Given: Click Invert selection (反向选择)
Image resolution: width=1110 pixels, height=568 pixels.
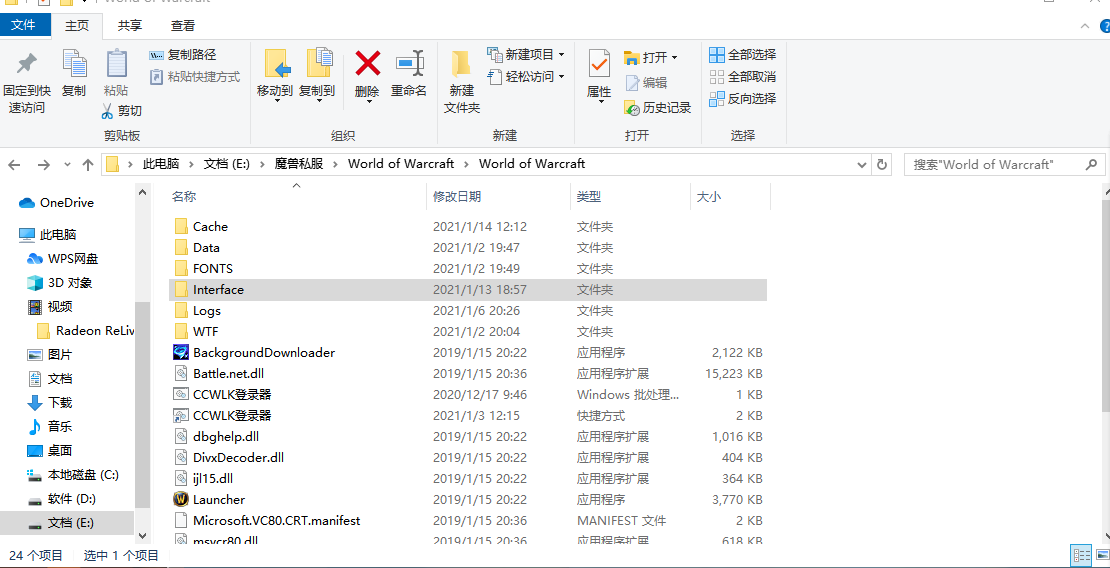Looking at the screenshot, I should [x=742, y=98].
